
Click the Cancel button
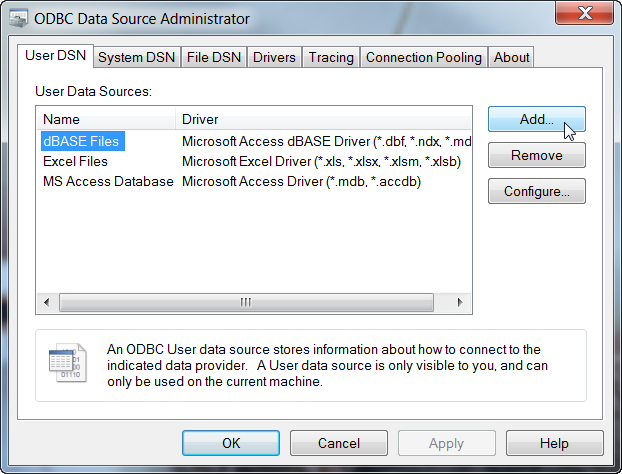pos(339,443)
